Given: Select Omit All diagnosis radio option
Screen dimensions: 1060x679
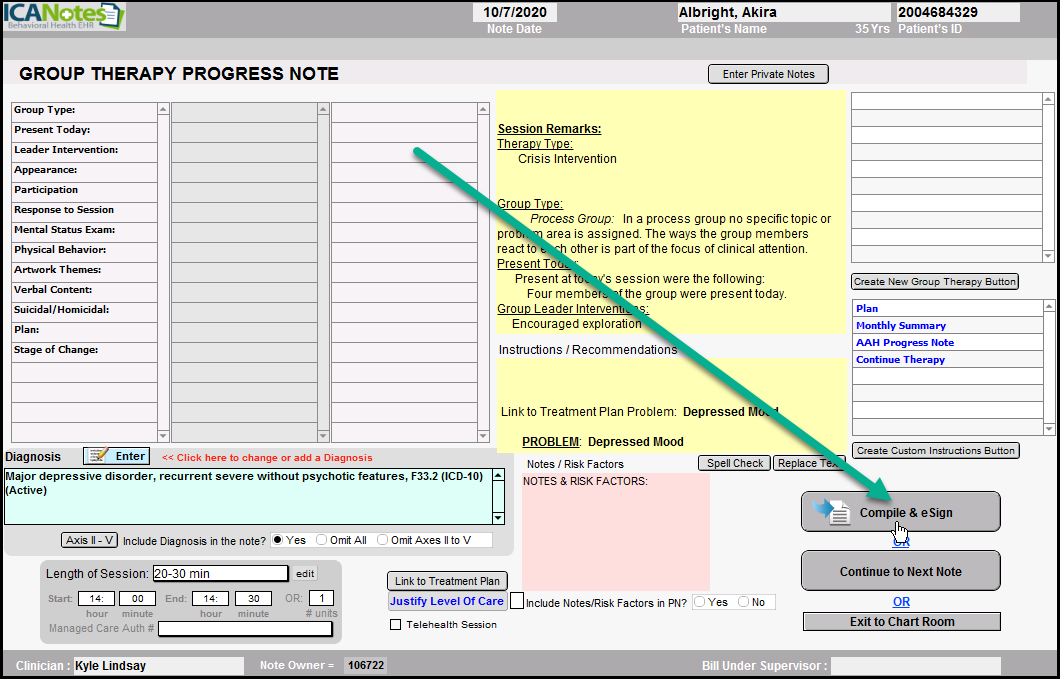Looking at the screenshot, I should tap(321, 540).
